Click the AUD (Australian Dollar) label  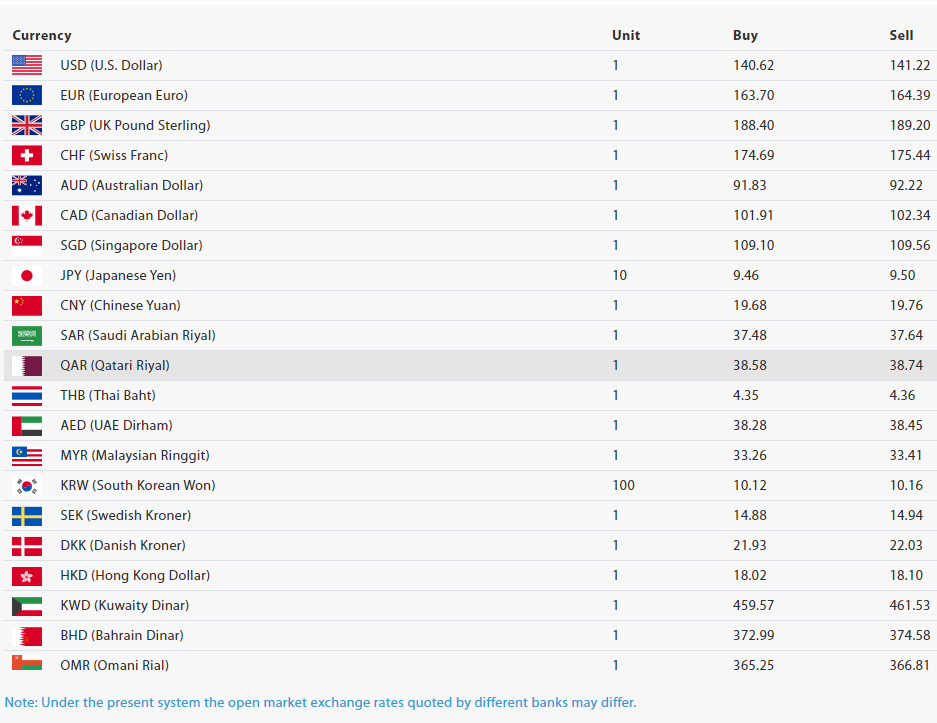pos(131,185)
